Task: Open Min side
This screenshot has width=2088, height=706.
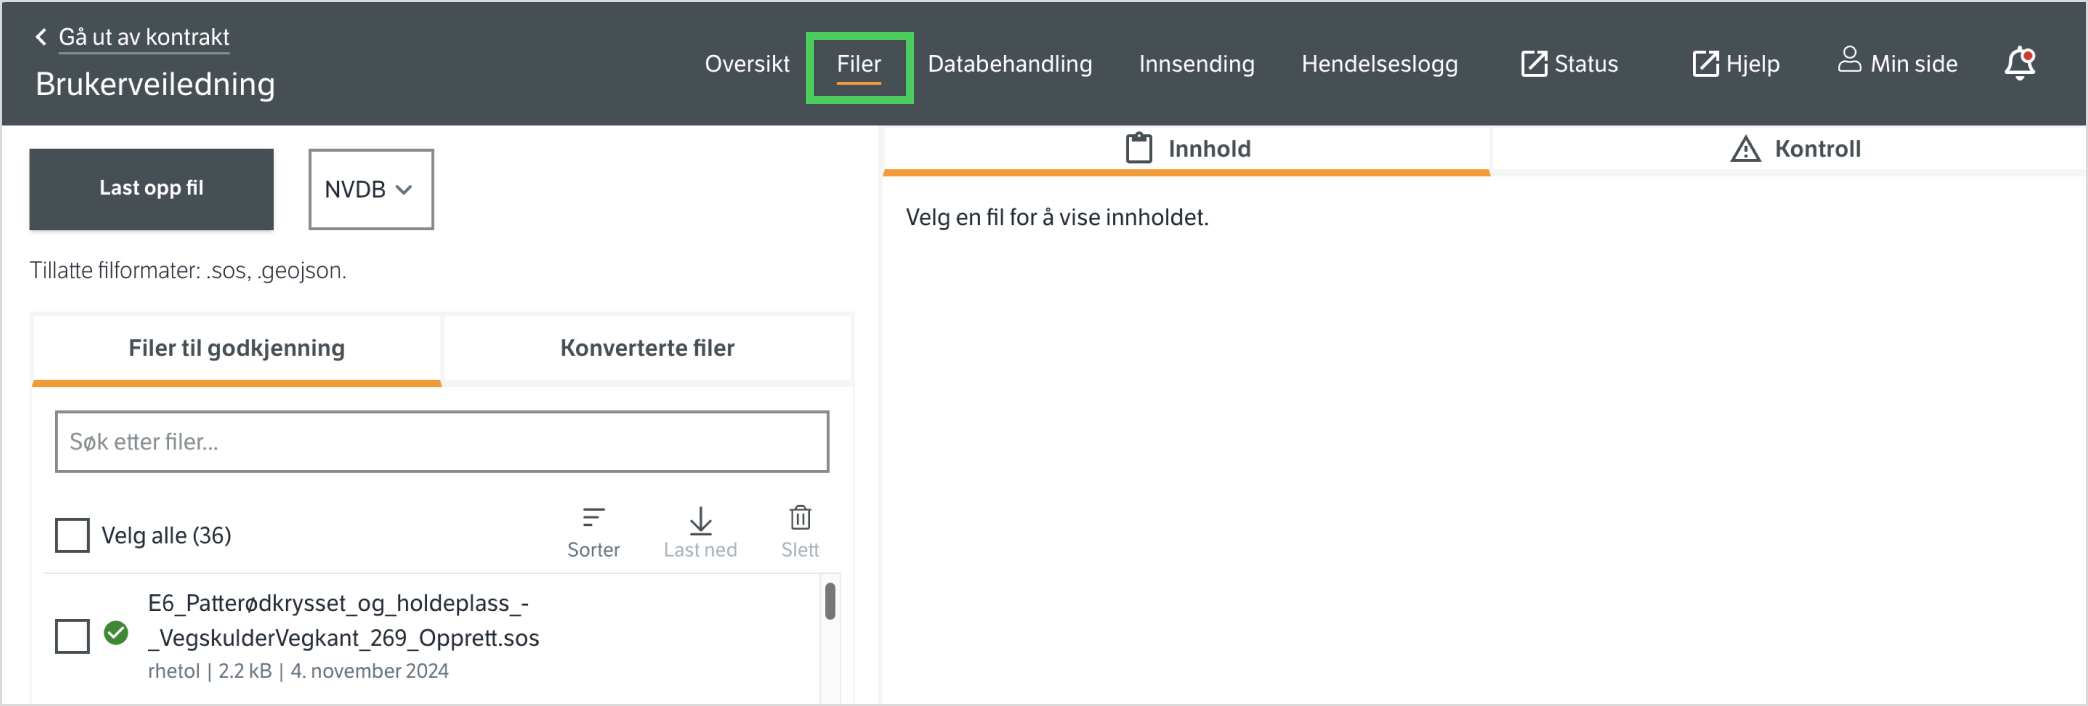Action: (1897, 63)
